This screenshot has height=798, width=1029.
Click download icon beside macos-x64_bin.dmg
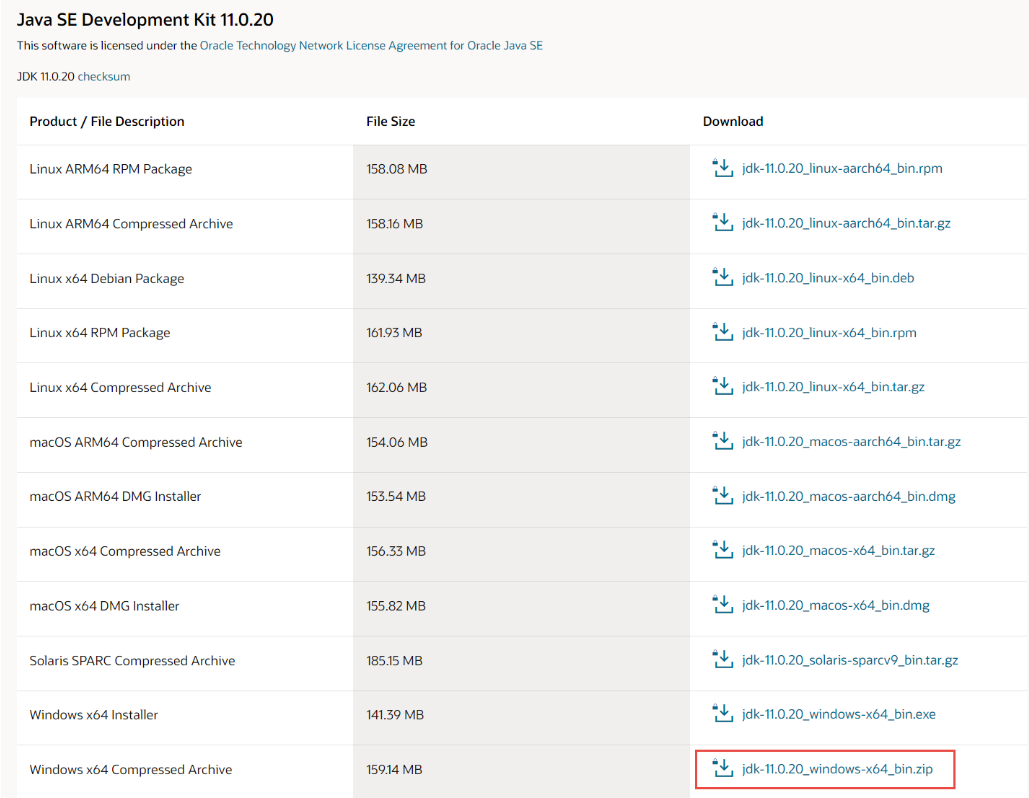pos(723,605)
